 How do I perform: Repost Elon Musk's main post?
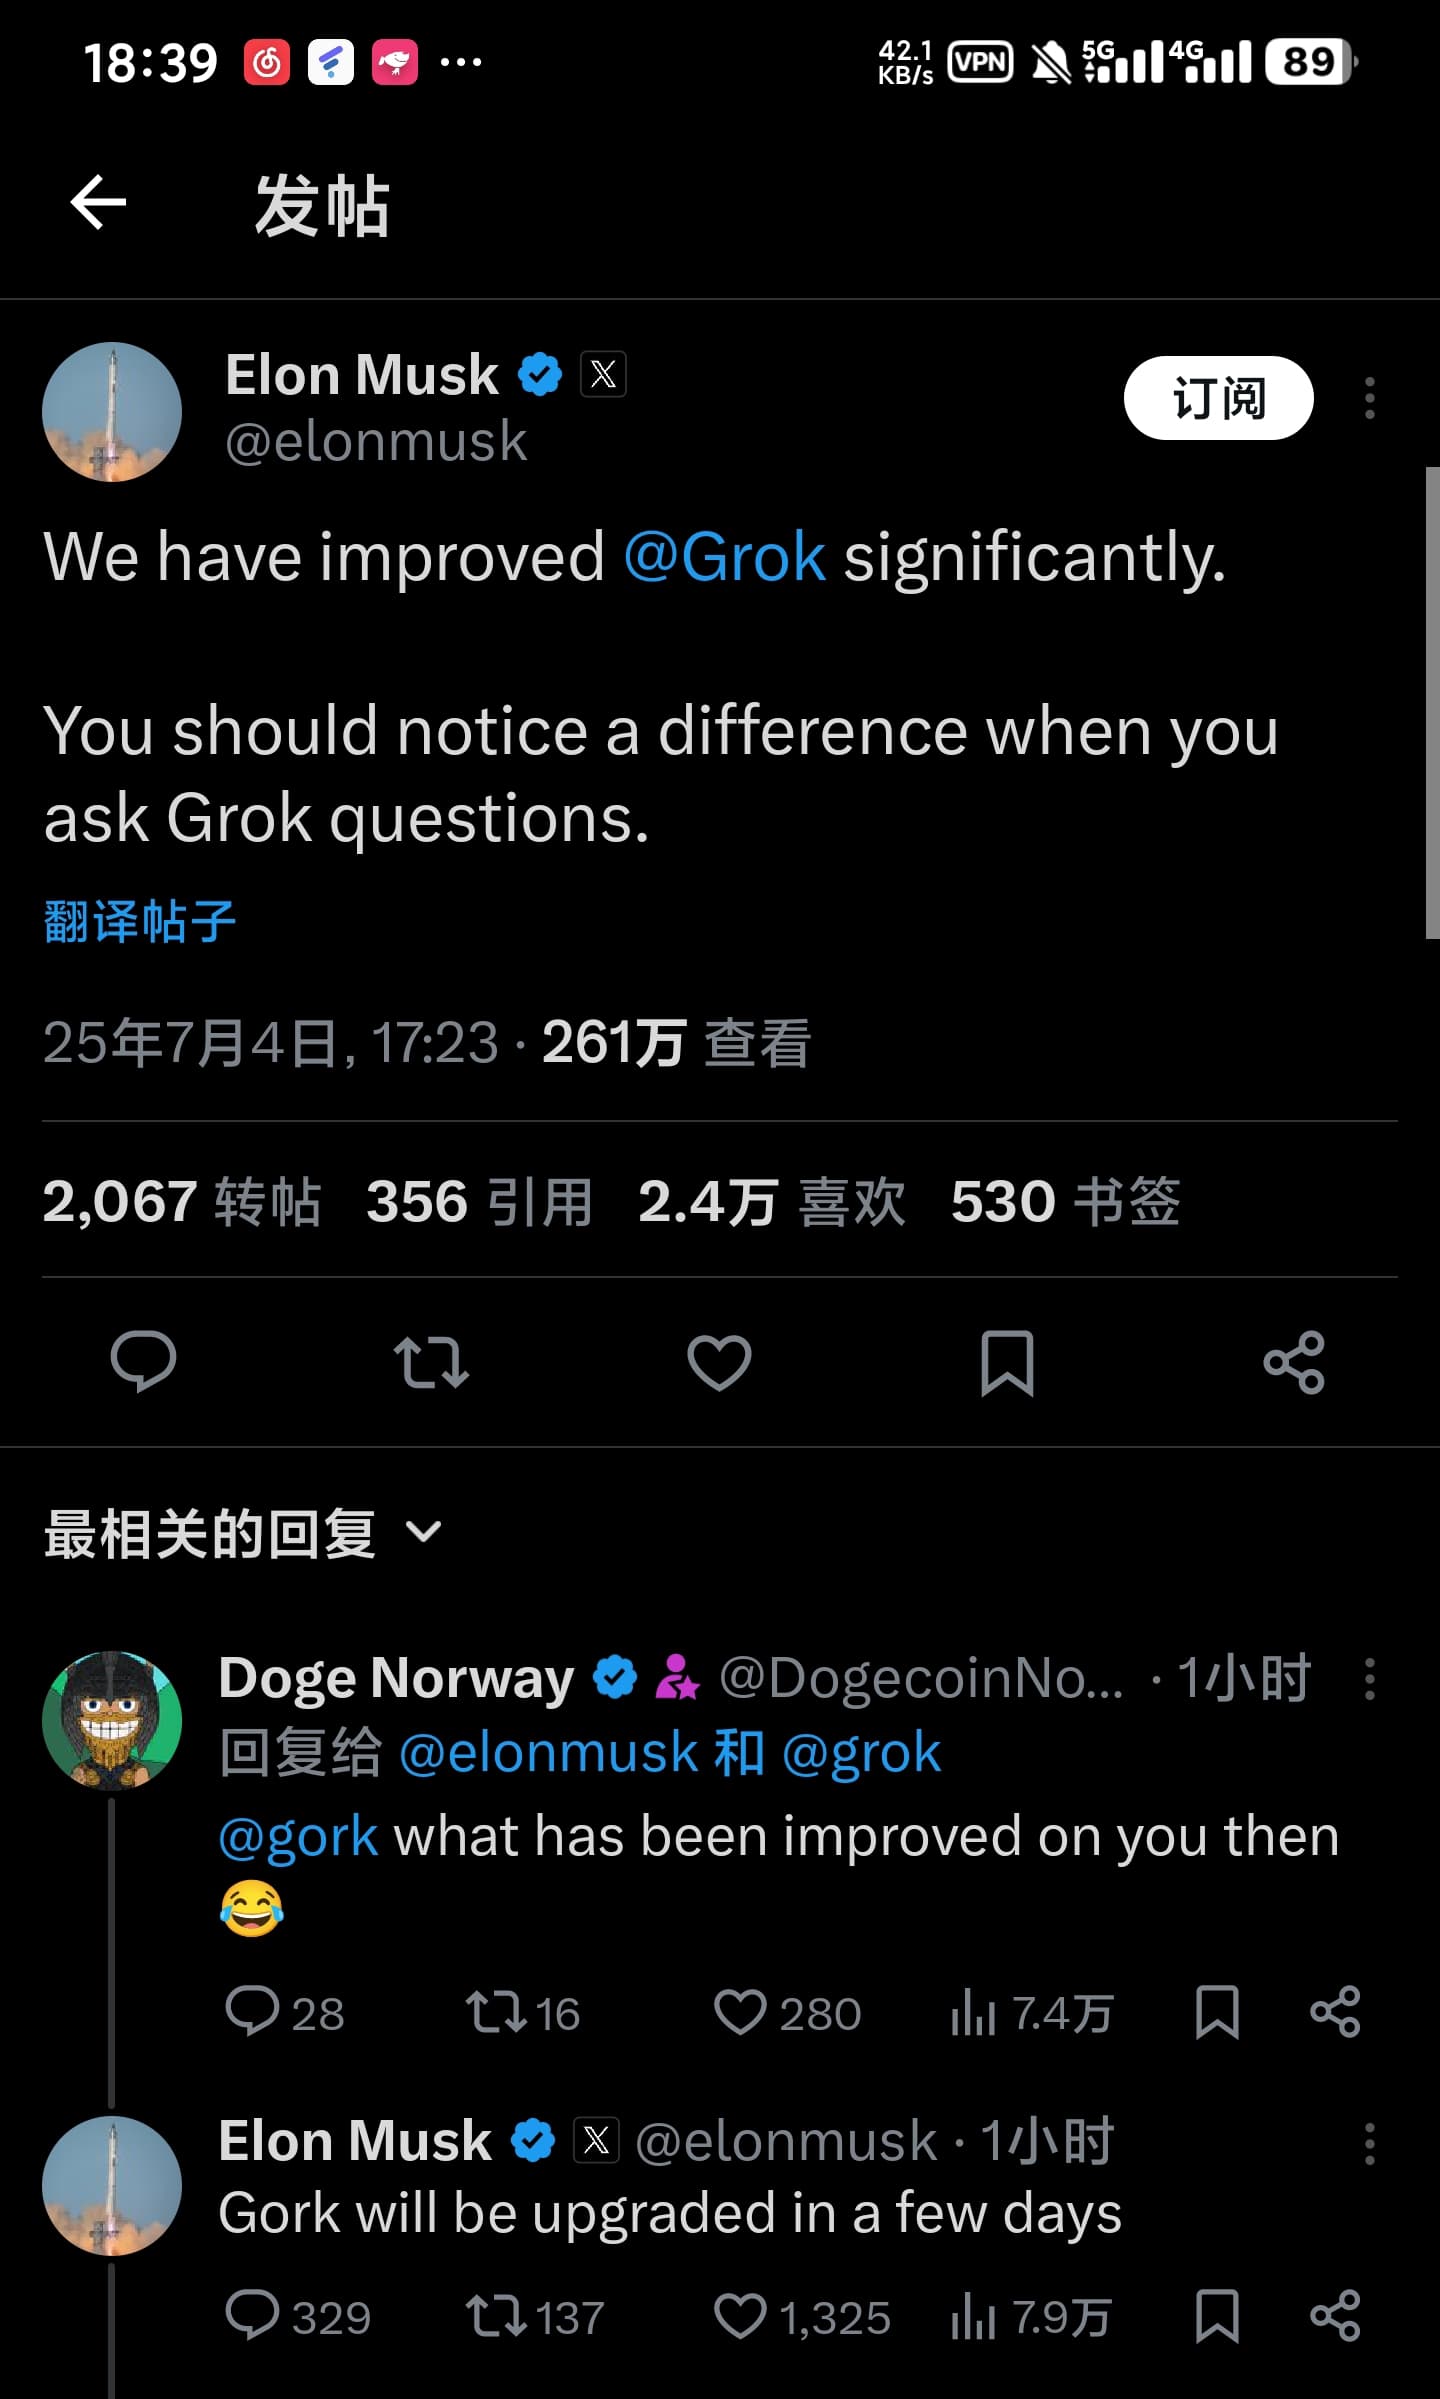click(x=431, y=1362)
